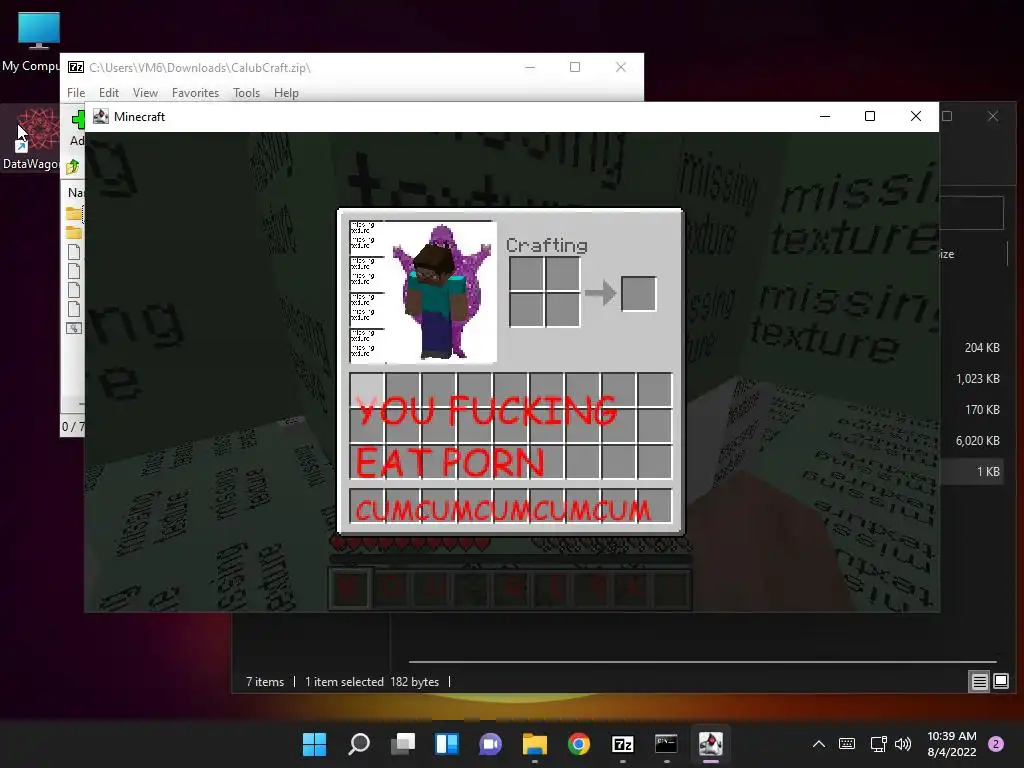Minimize the 7-Zip window

click(530, 67)
